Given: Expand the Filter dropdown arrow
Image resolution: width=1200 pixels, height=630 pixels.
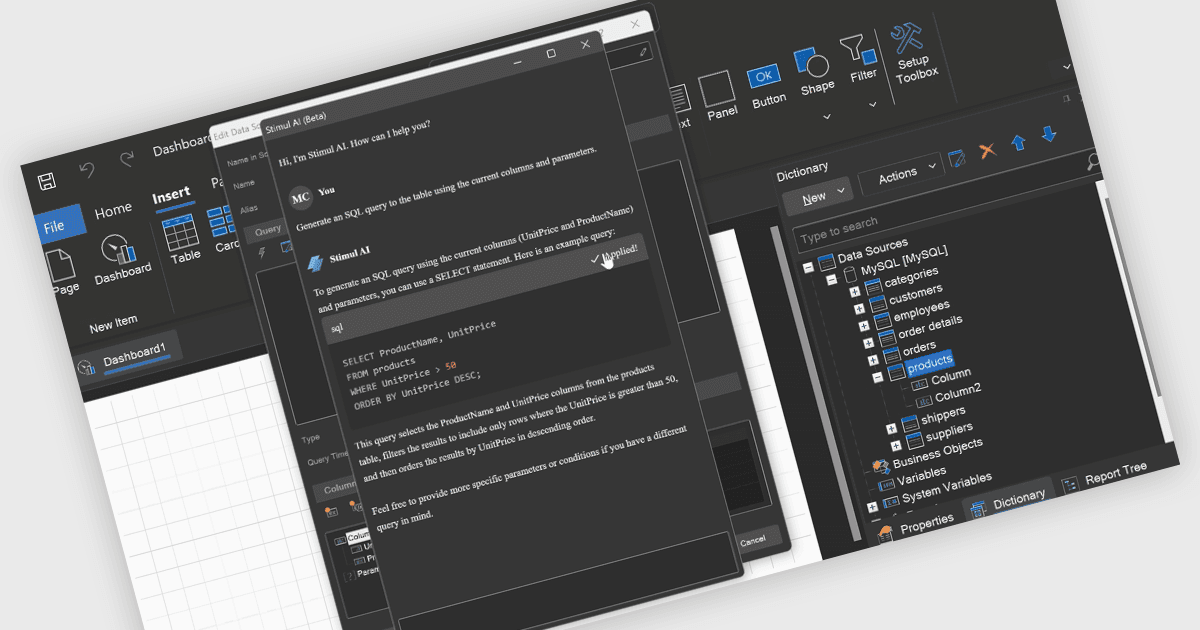Looking at the screenshot, I should tap(873, 104).
